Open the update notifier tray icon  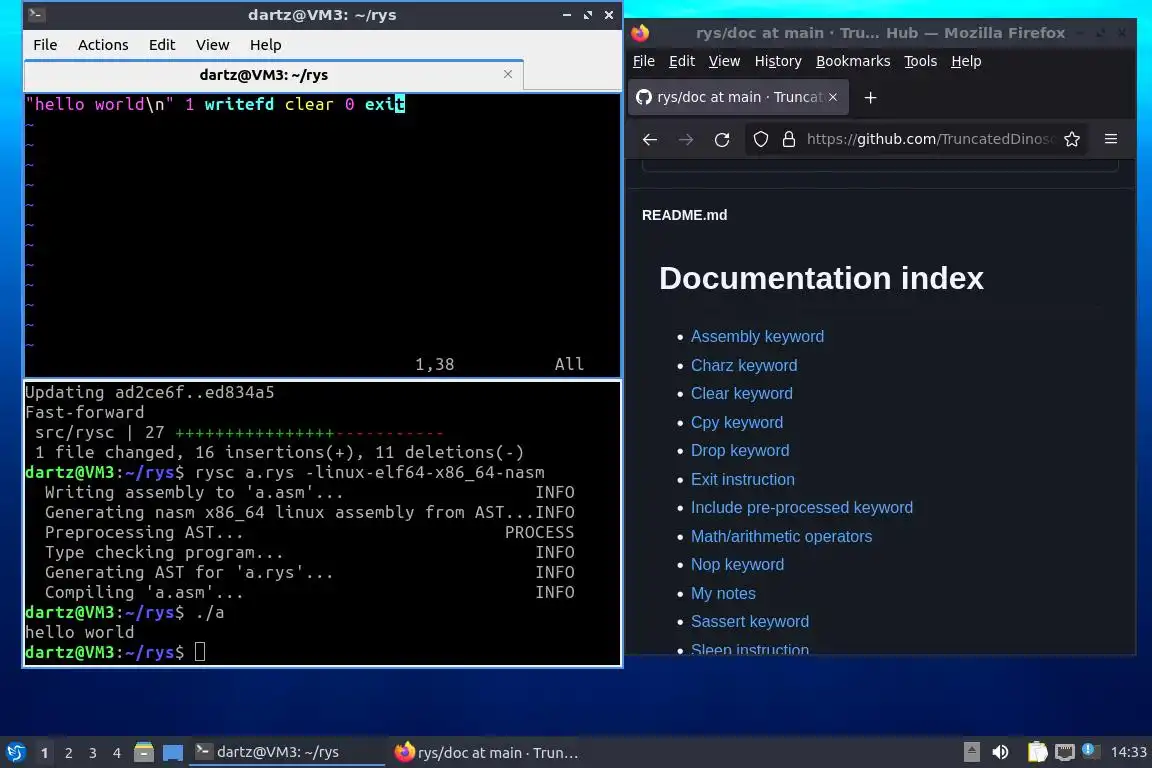tap(1090, 751)
